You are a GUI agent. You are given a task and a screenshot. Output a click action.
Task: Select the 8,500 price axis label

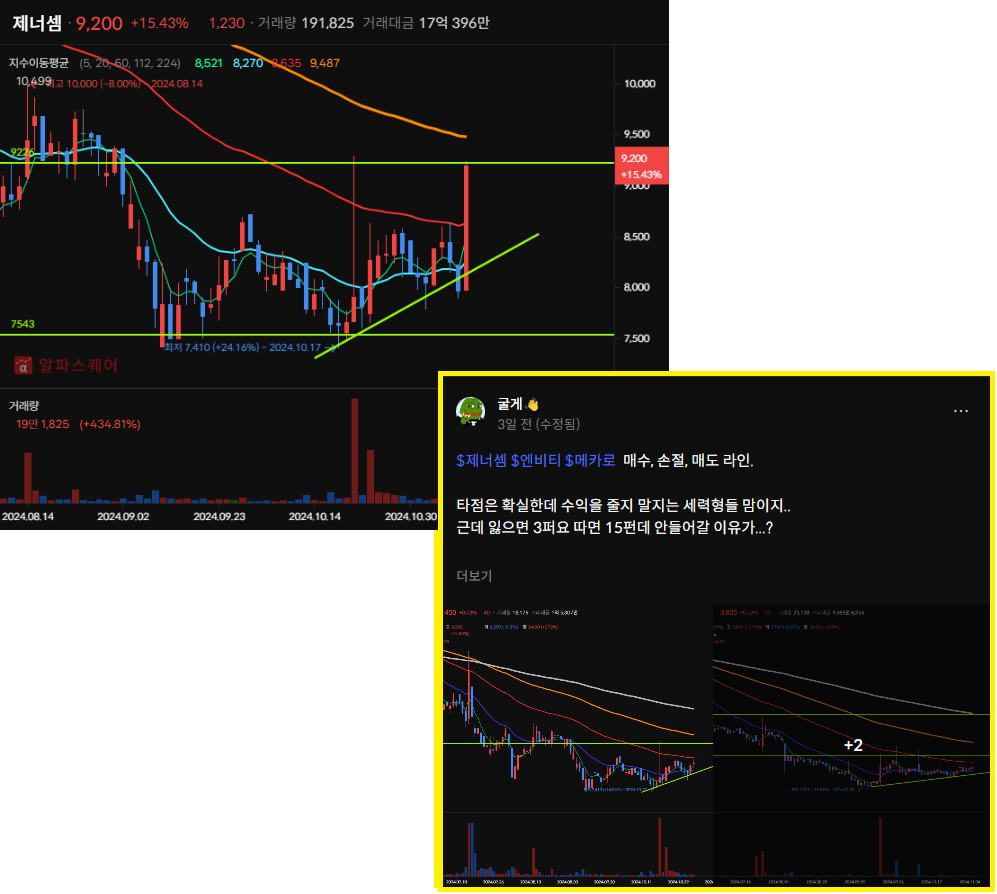(636, 237)
